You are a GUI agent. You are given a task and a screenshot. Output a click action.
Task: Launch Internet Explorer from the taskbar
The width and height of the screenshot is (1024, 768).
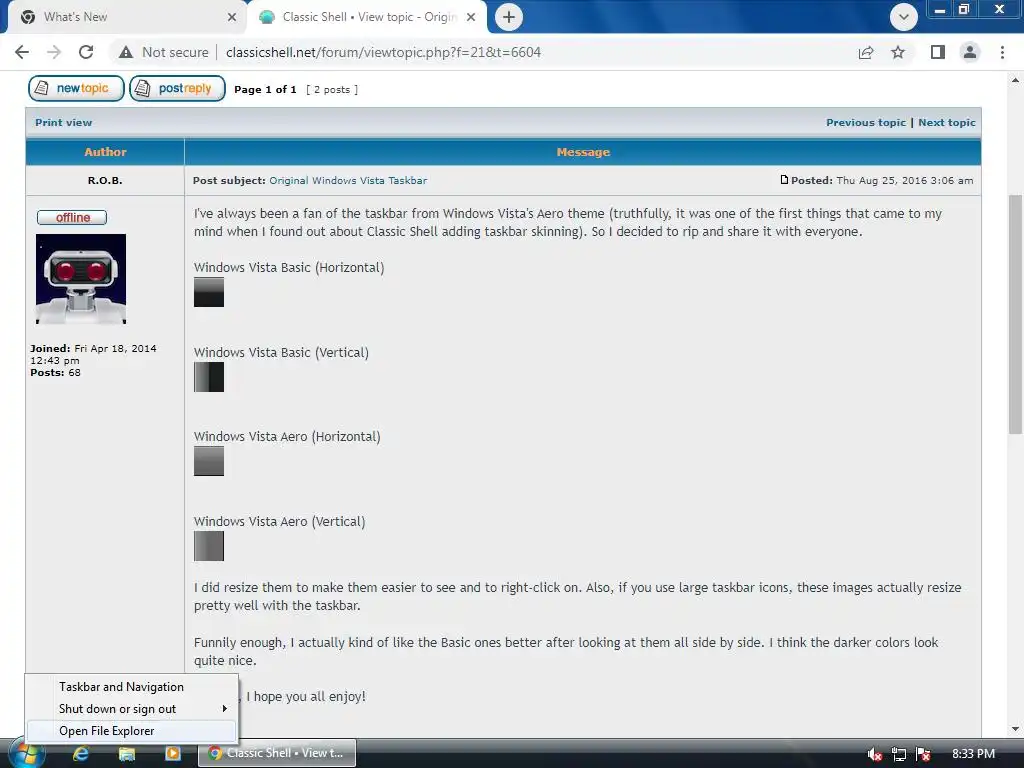(80, 754)
